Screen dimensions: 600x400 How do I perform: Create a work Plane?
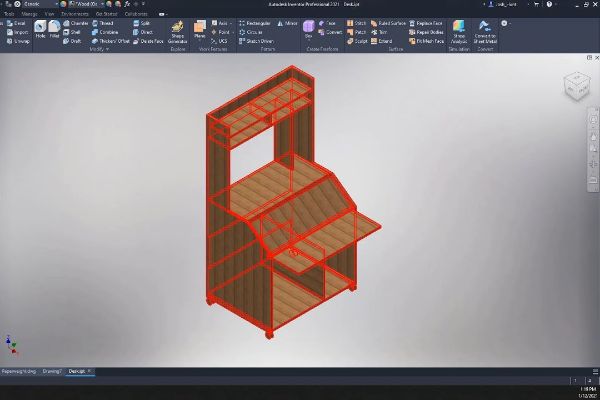coord(200,31)
